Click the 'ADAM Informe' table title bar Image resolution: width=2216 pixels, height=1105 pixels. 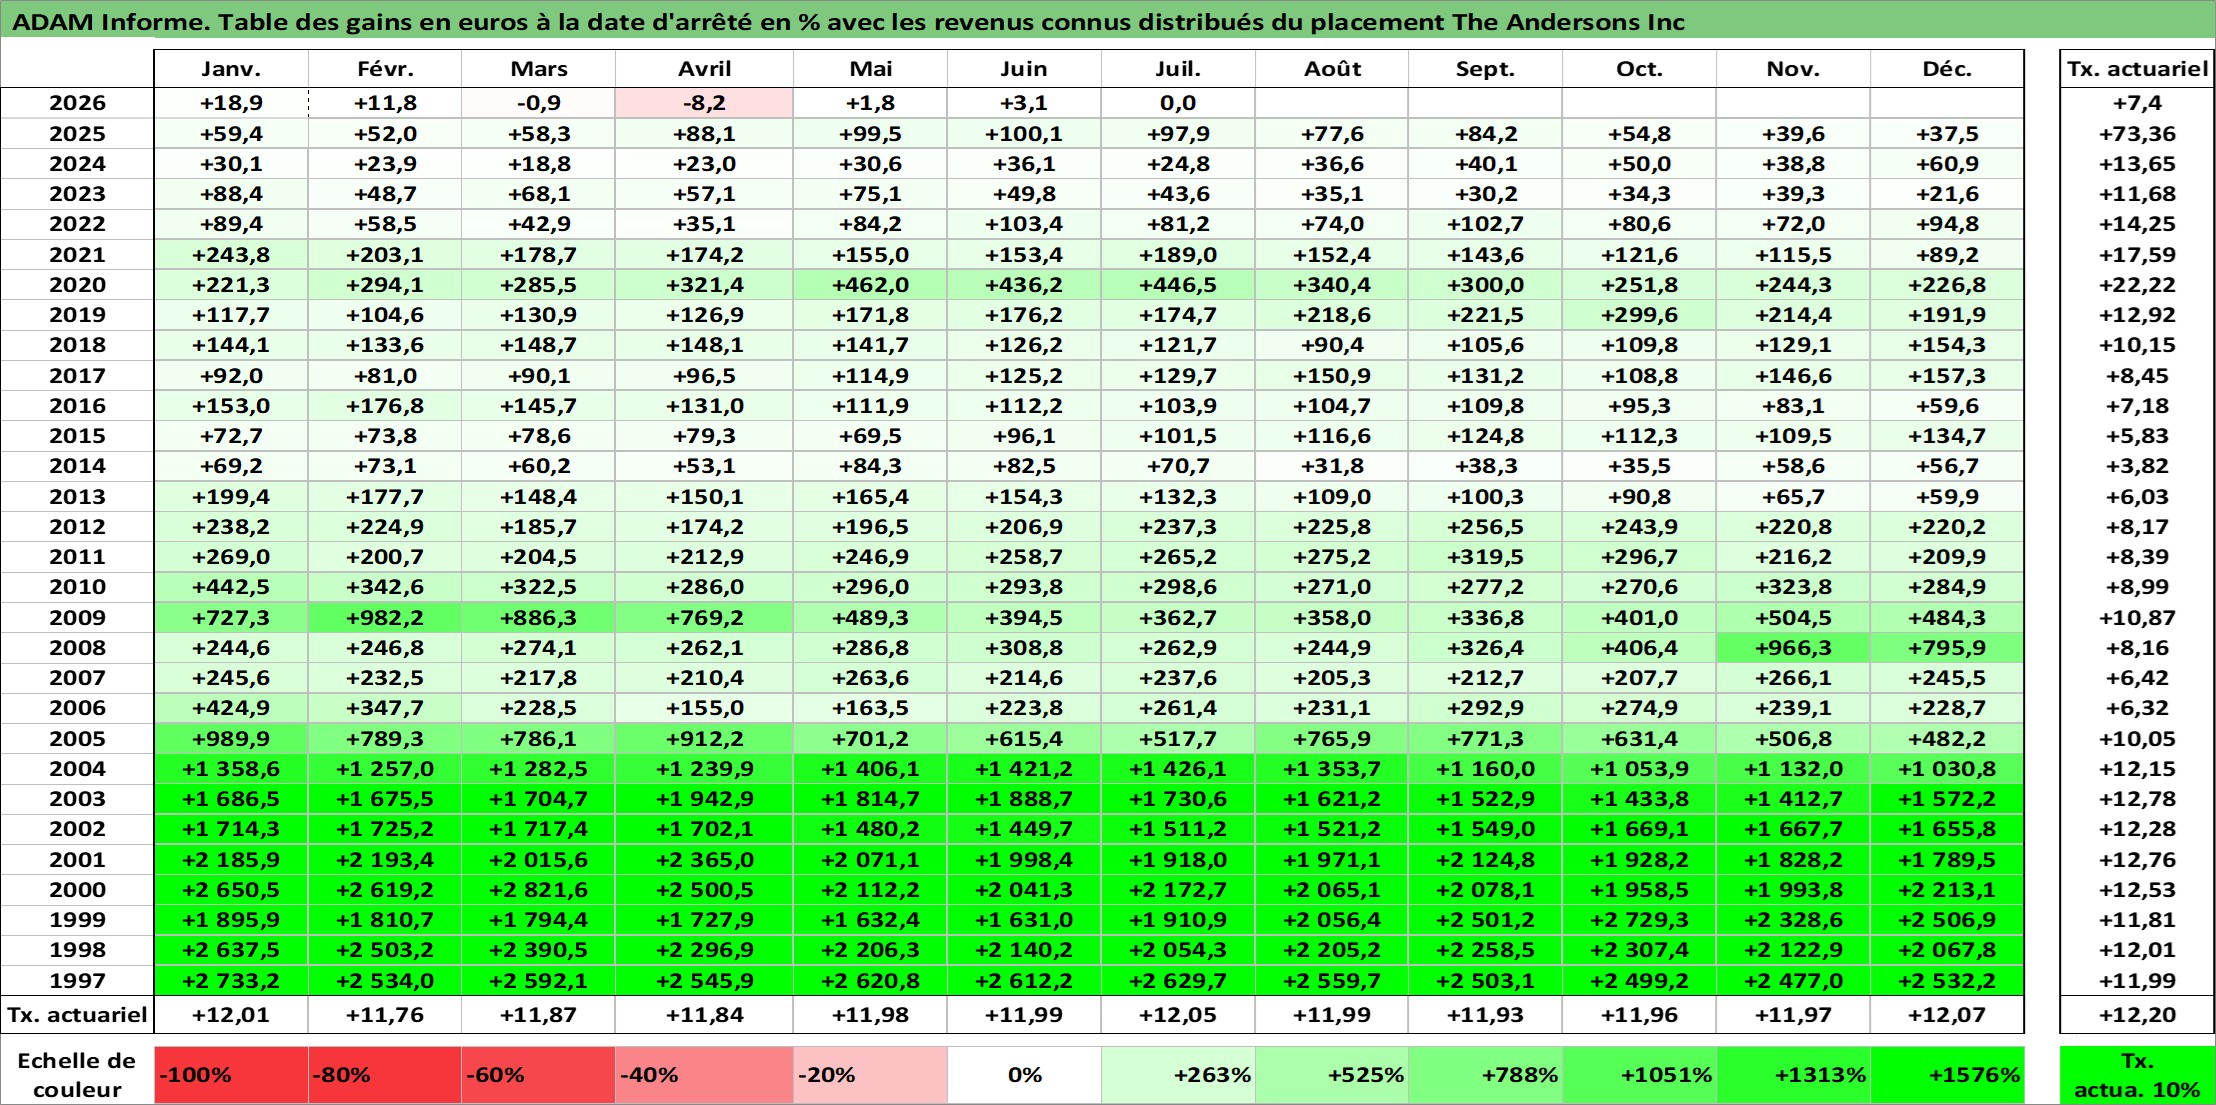(1108, 21)
